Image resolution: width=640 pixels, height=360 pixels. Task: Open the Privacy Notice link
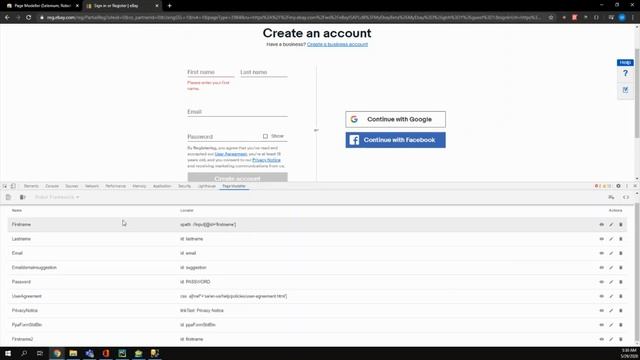pyautogui.click(x=266, y=160)
